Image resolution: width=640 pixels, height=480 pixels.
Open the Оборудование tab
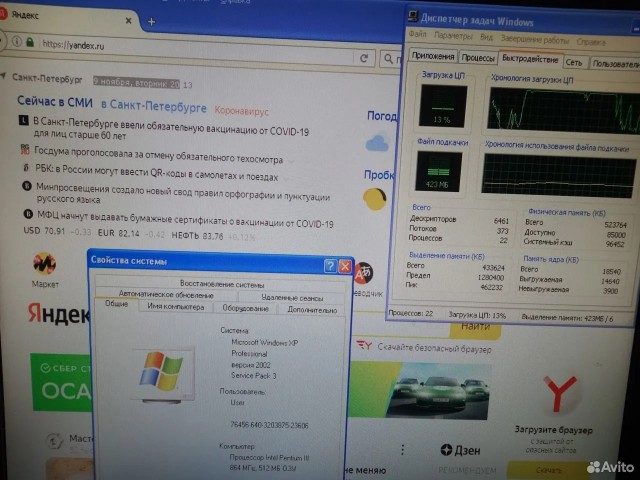(x=245, y=309)
